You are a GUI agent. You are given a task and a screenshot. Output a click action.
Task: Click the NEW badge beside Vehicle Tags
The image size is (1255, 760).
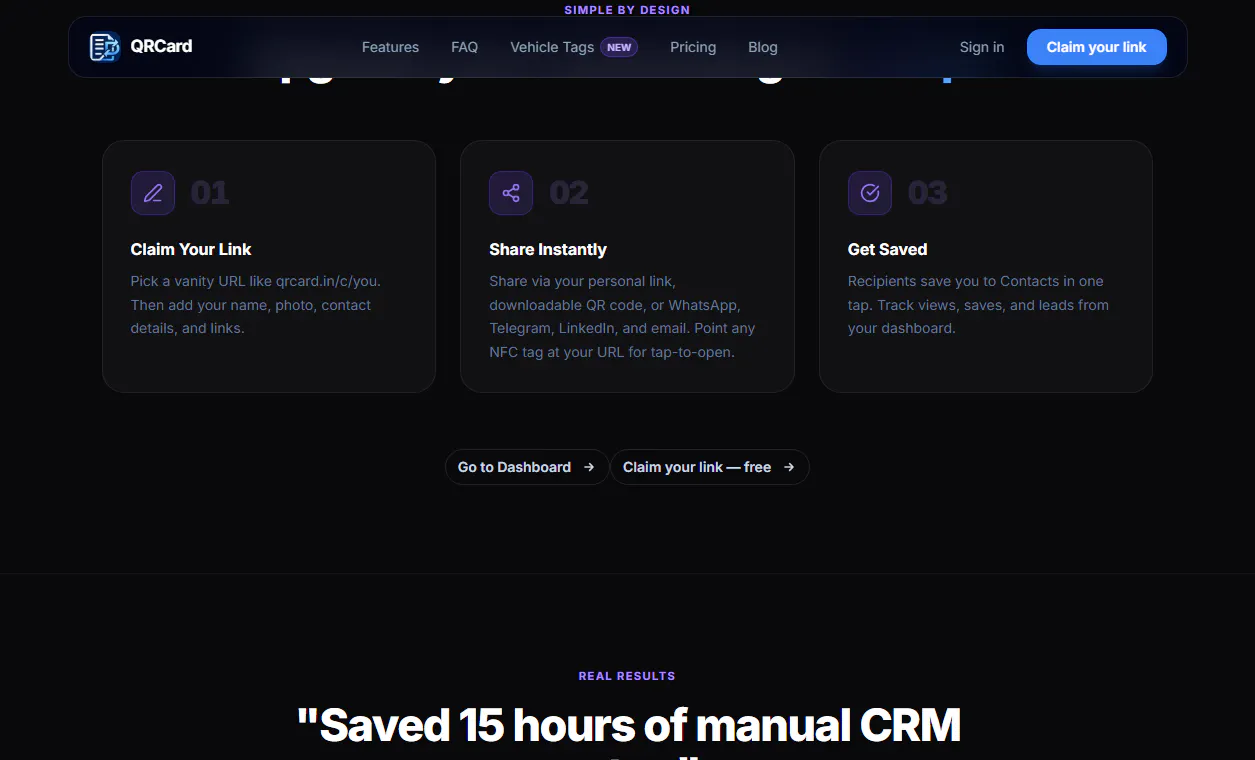pos(619,47)
